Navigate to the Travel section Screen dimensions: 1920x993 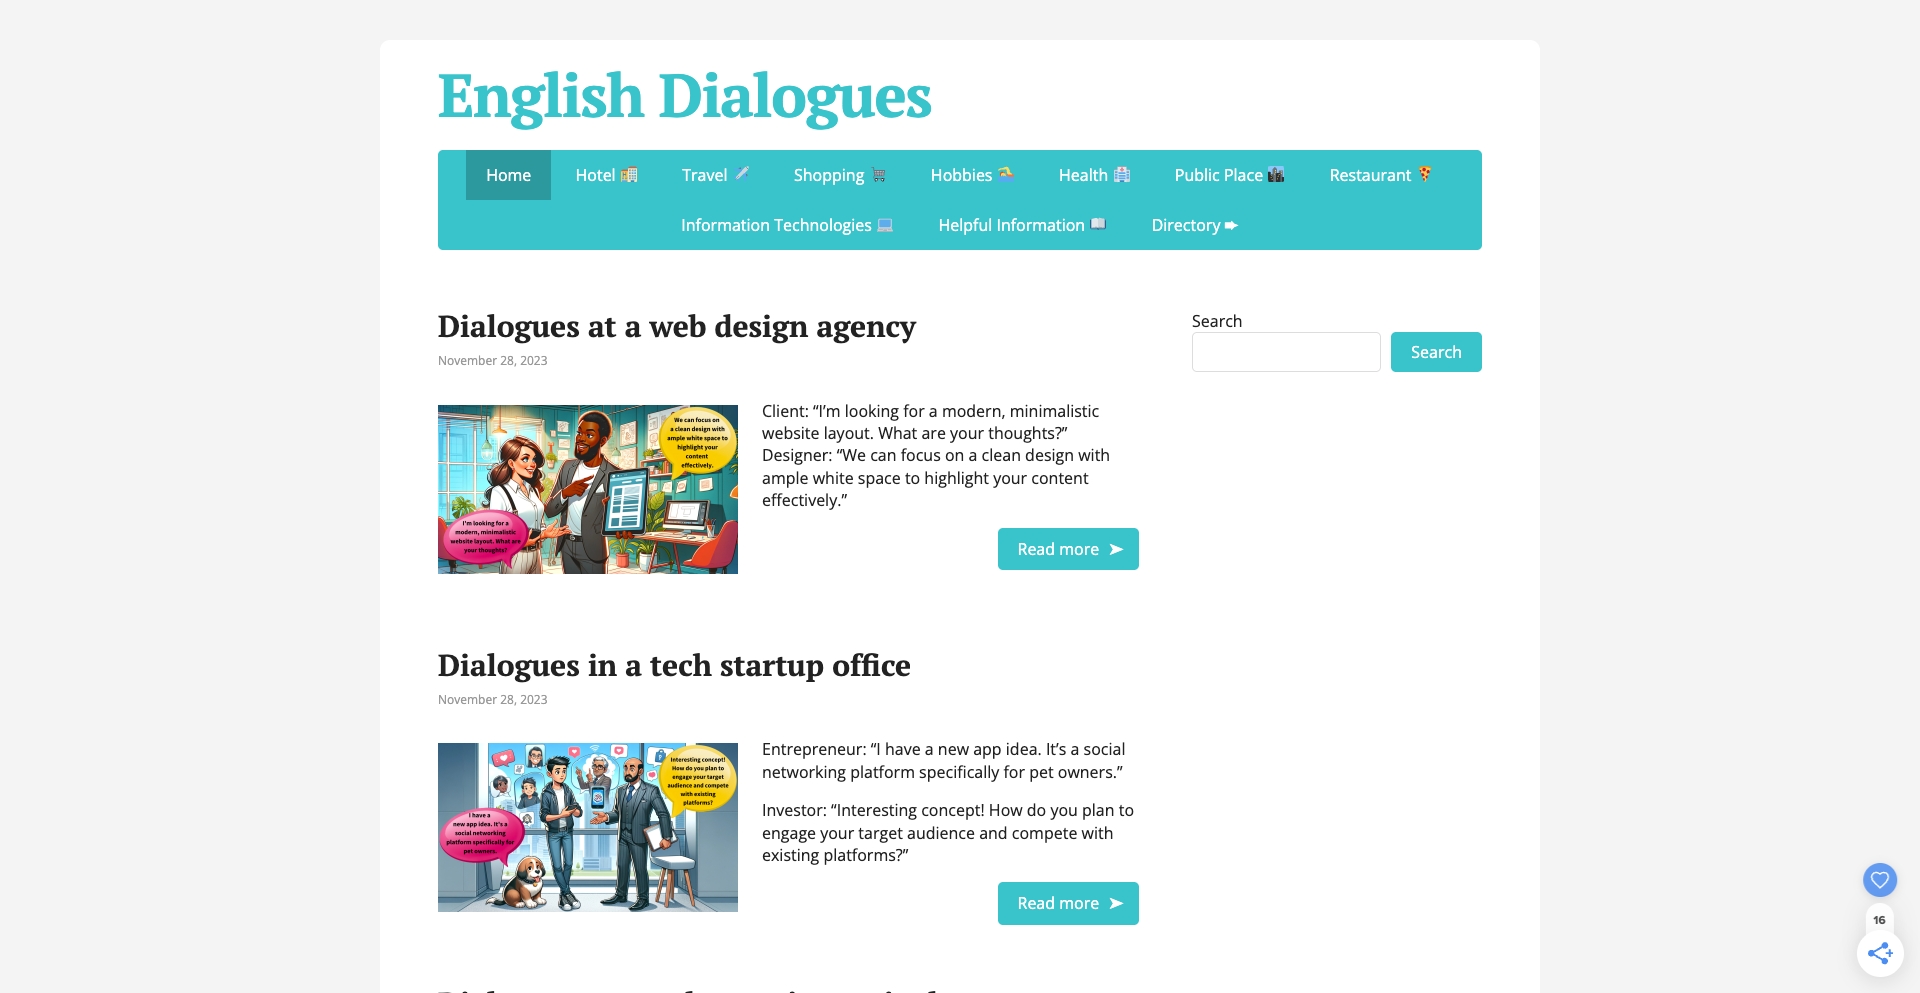pos(714,175)
